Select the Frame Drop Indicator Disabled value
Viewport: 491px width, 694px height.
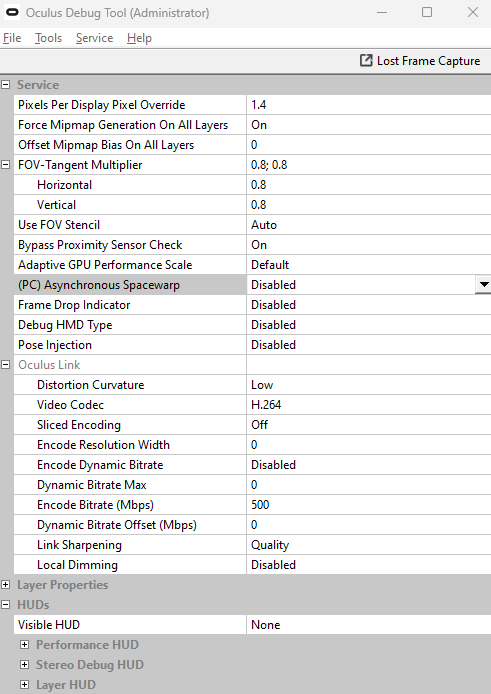coord(369,305)
